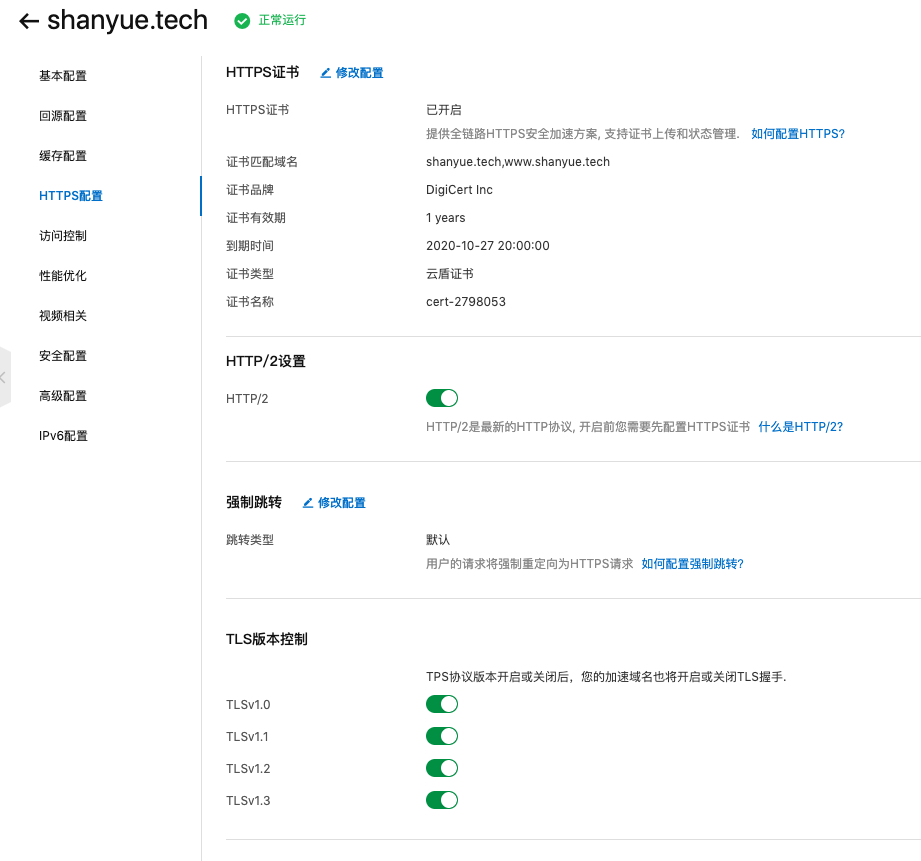
Task: Click the back arrow next to shanyue.tech
Action: pos(28,20)
